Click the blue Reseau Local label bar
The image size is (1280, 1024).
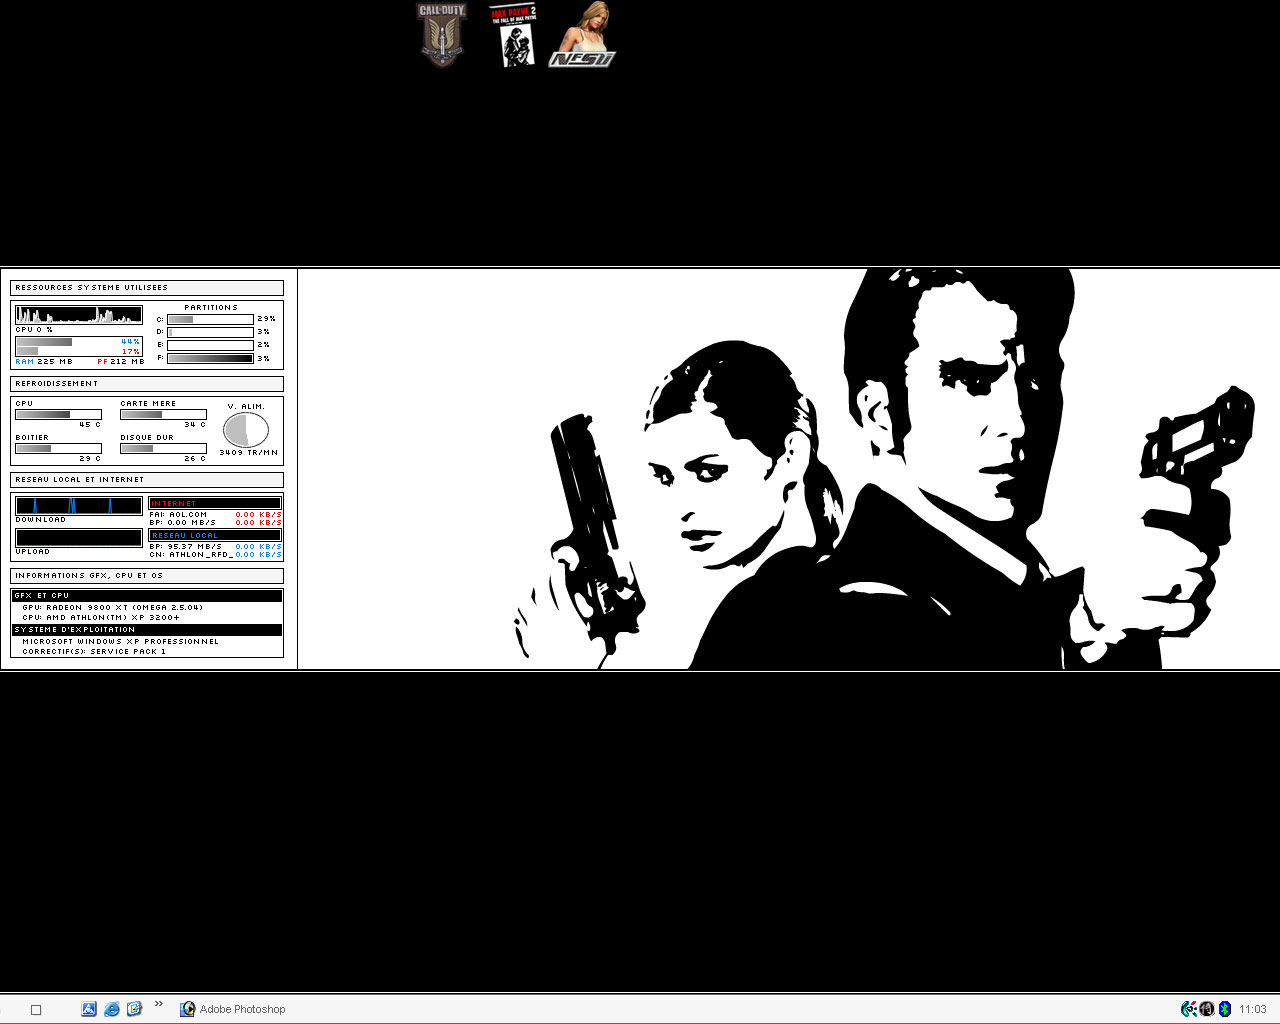coord(215,535)
